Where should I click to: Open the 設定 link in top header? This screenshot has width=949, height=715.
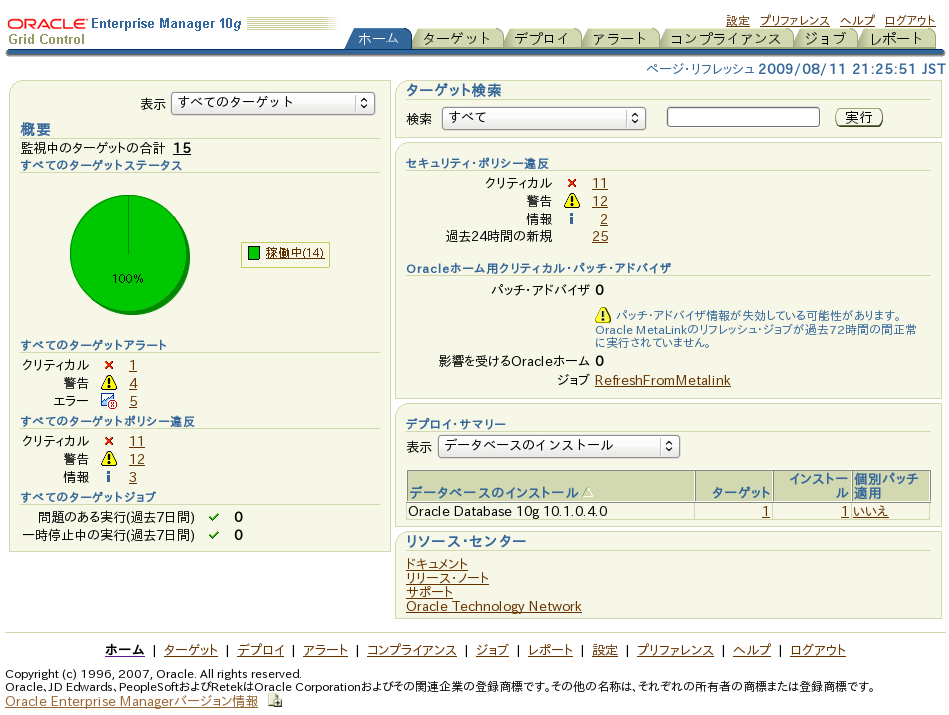(738, 21)
